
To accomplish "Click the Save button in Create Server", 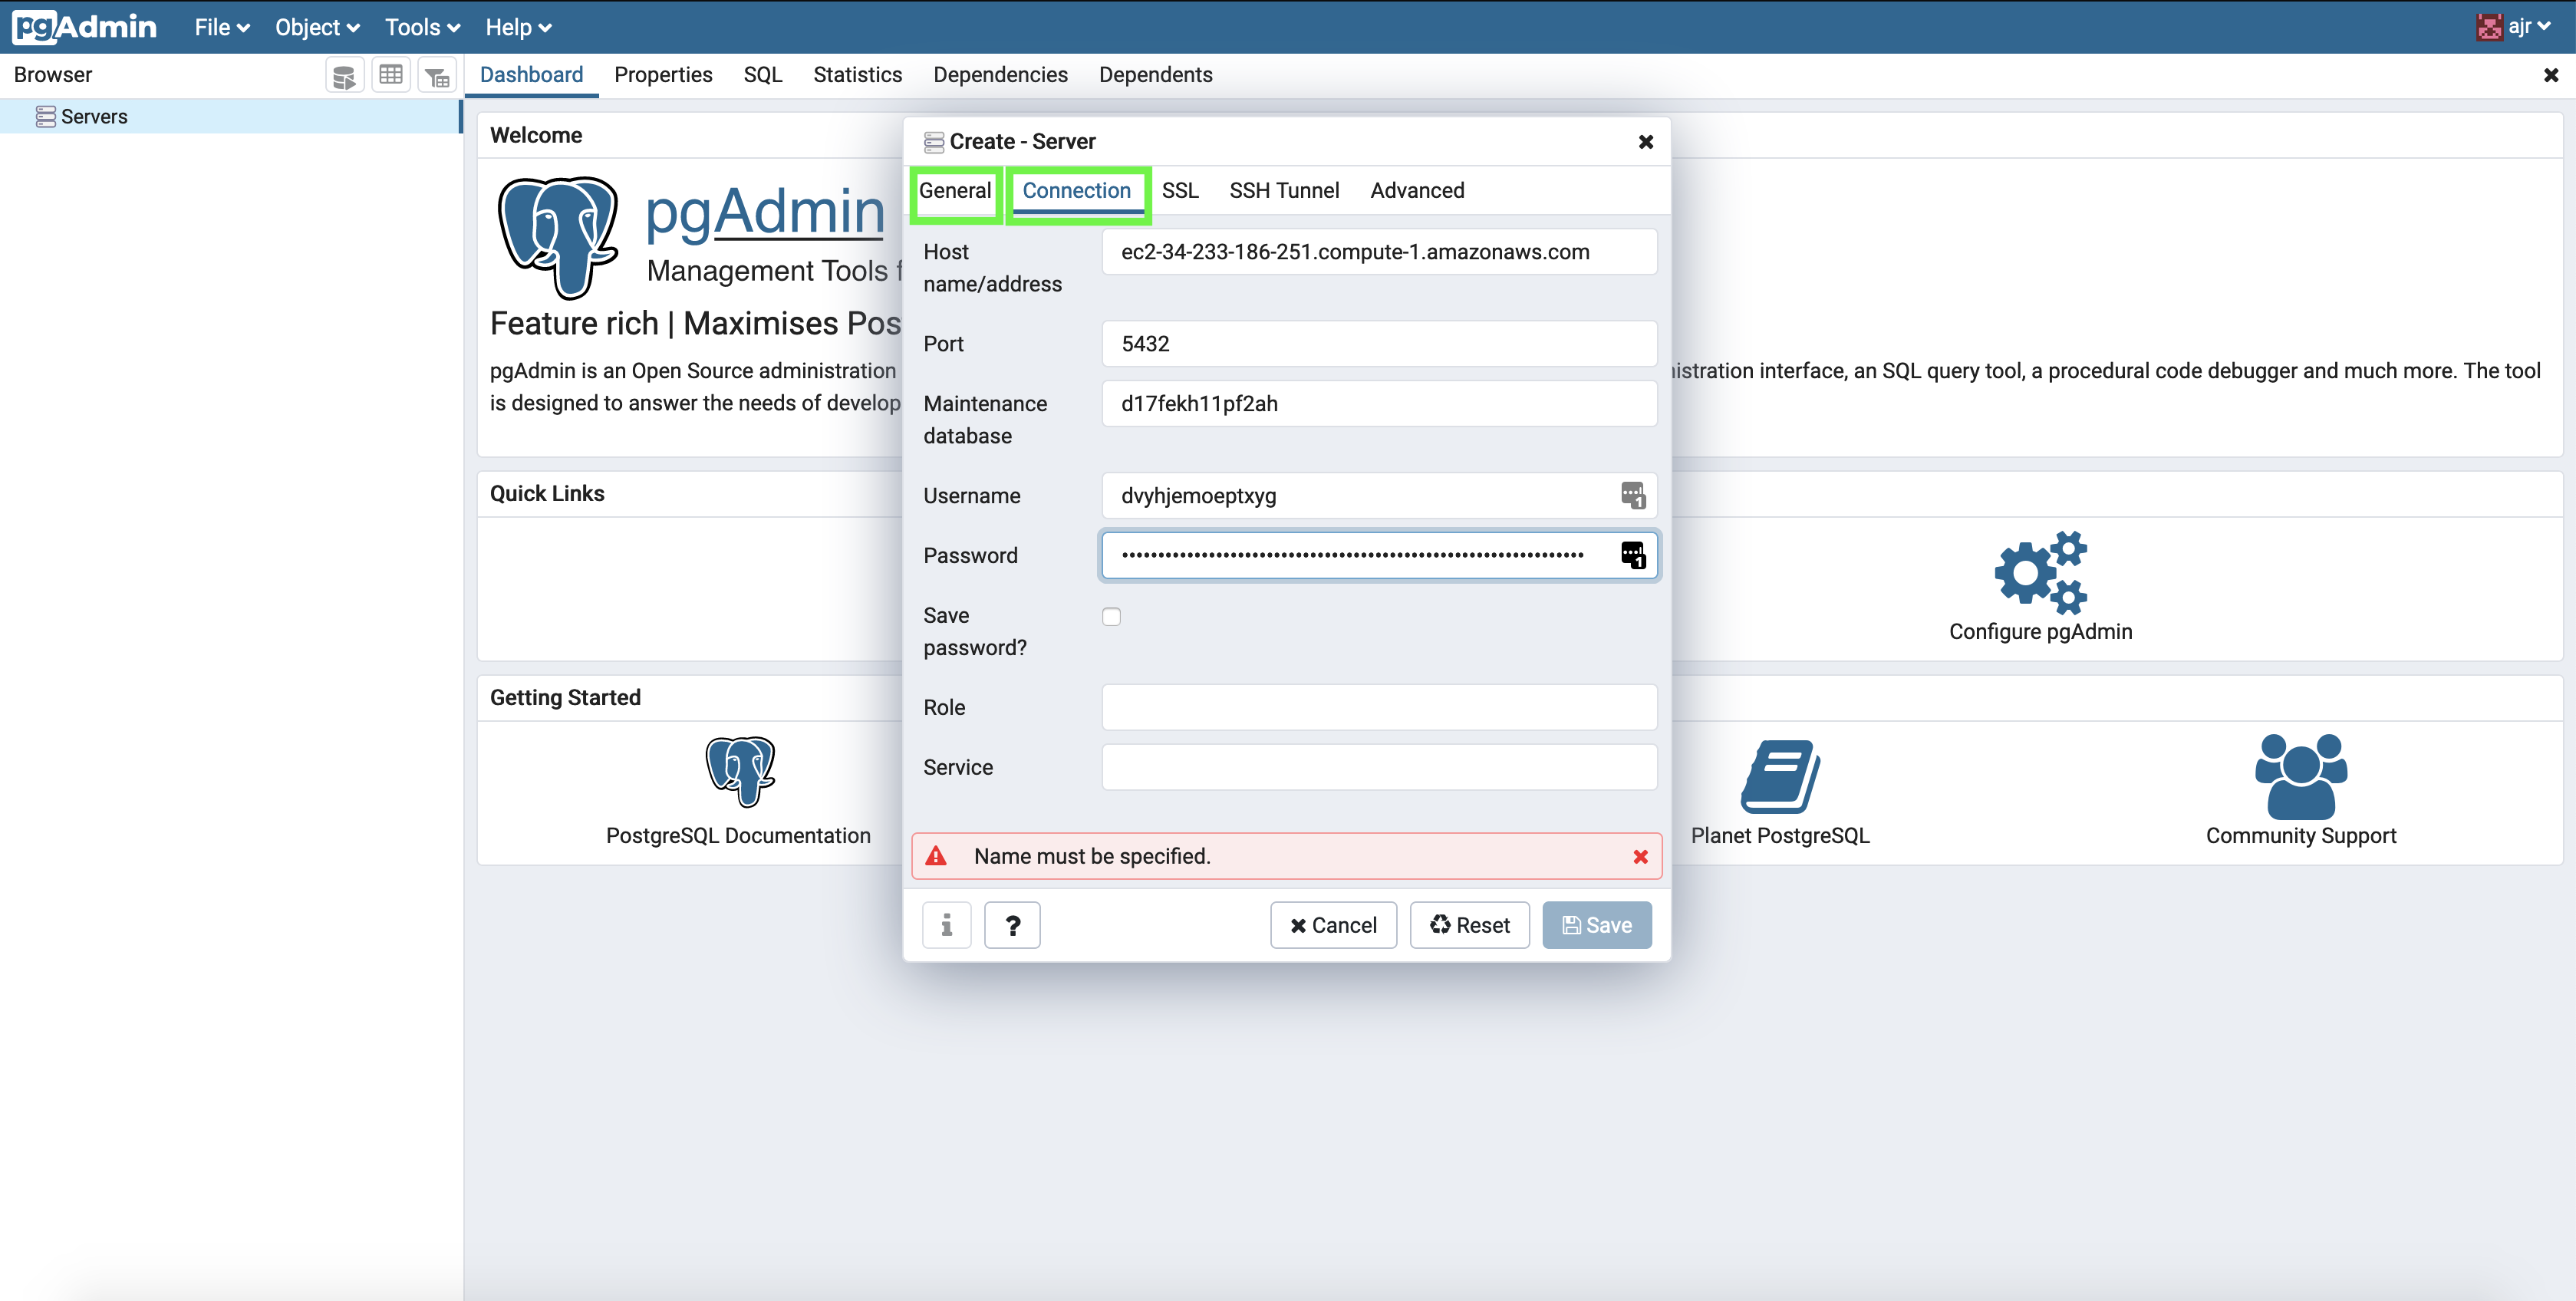I will 1596,925.
